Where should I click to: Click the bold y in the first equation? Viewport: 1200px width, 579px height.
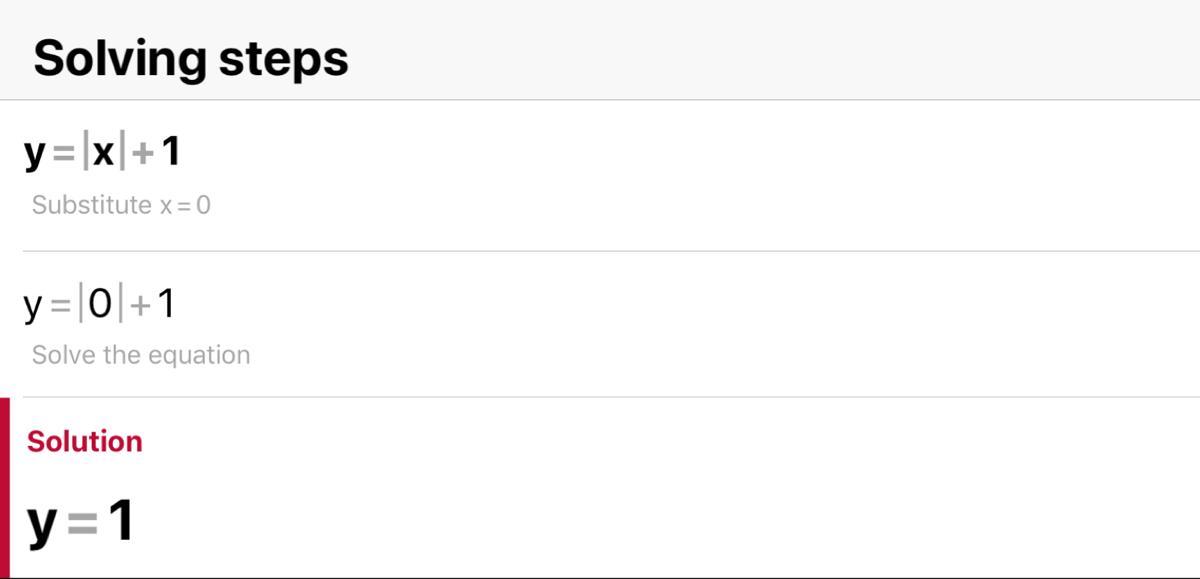(x=35, y=153)
